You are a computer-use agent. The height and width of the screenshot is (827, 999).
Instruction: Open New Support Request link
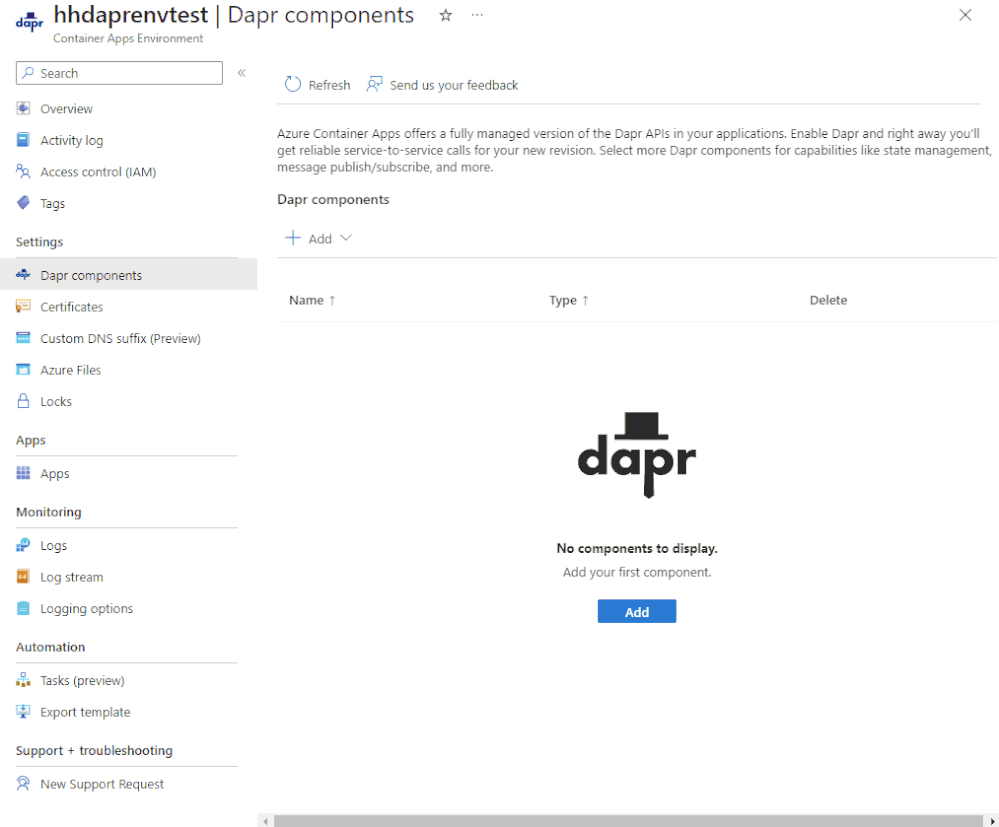pos(102,784)
